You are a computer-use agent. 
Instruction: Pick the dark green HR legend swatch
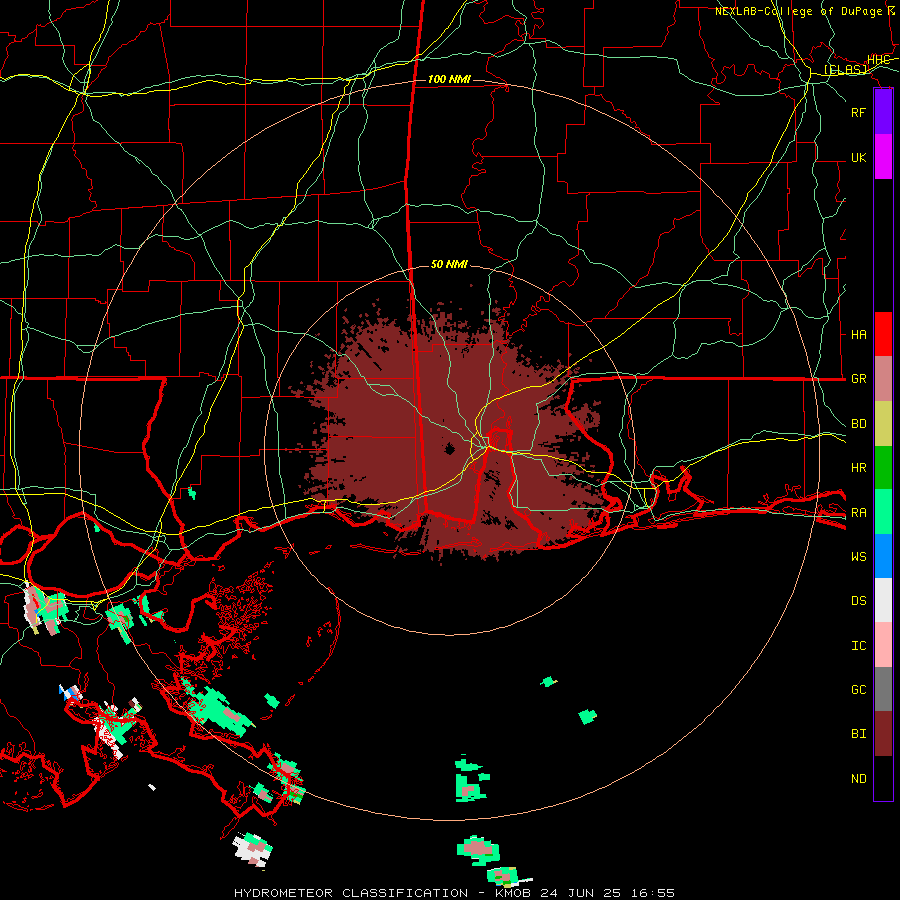point(883,468)
